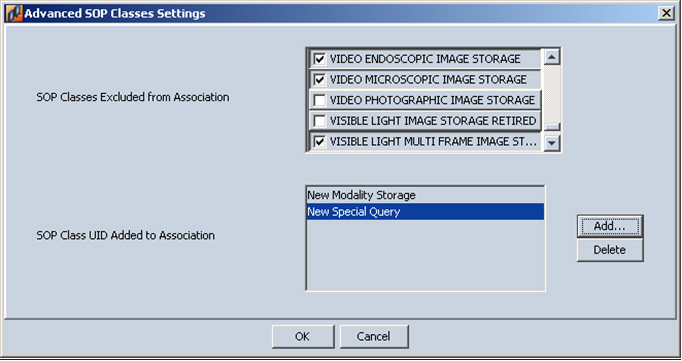Toggle VISIBLE LIGHT MULTI FRAME IMAGE checkbox

tap(320, 141)
